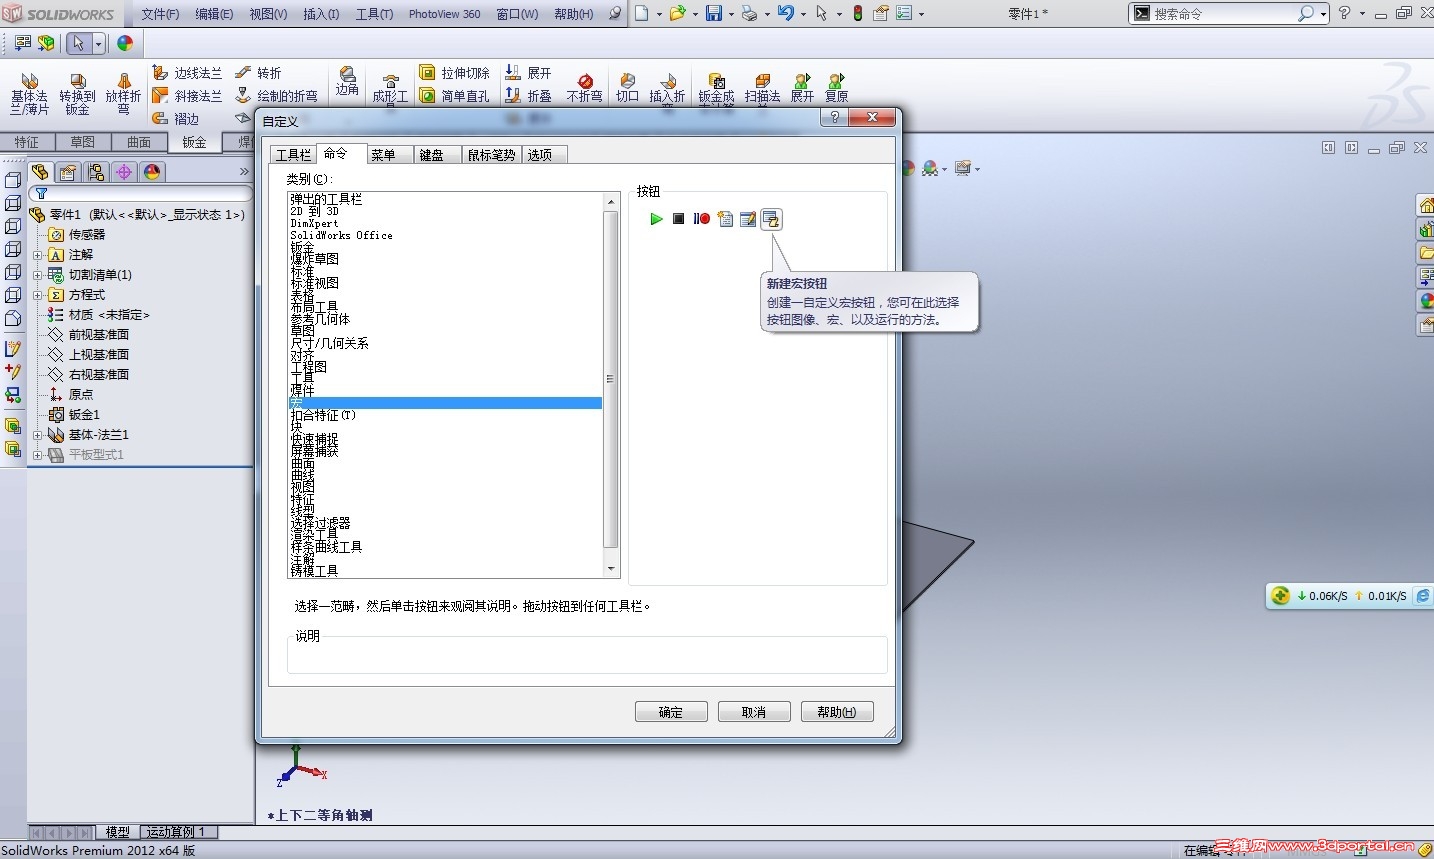Click the category list scrollbar down arrow
Image resolution: width=1434 pixels, height=859 pixels.
tap(611, 569)
